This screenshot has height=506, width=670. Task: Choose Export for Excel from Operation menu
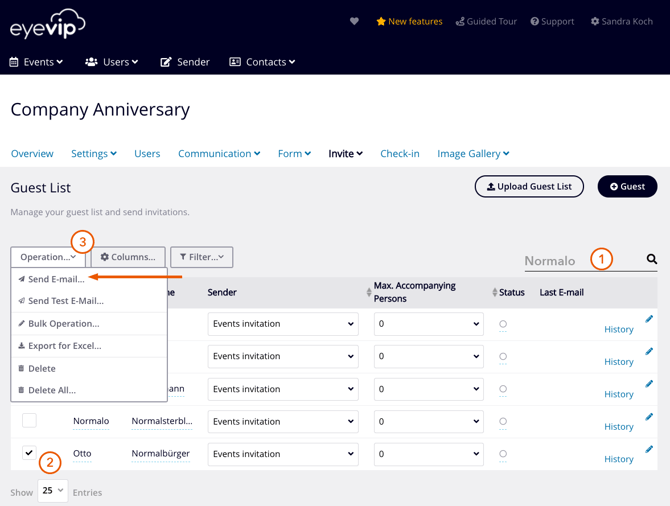64,346
